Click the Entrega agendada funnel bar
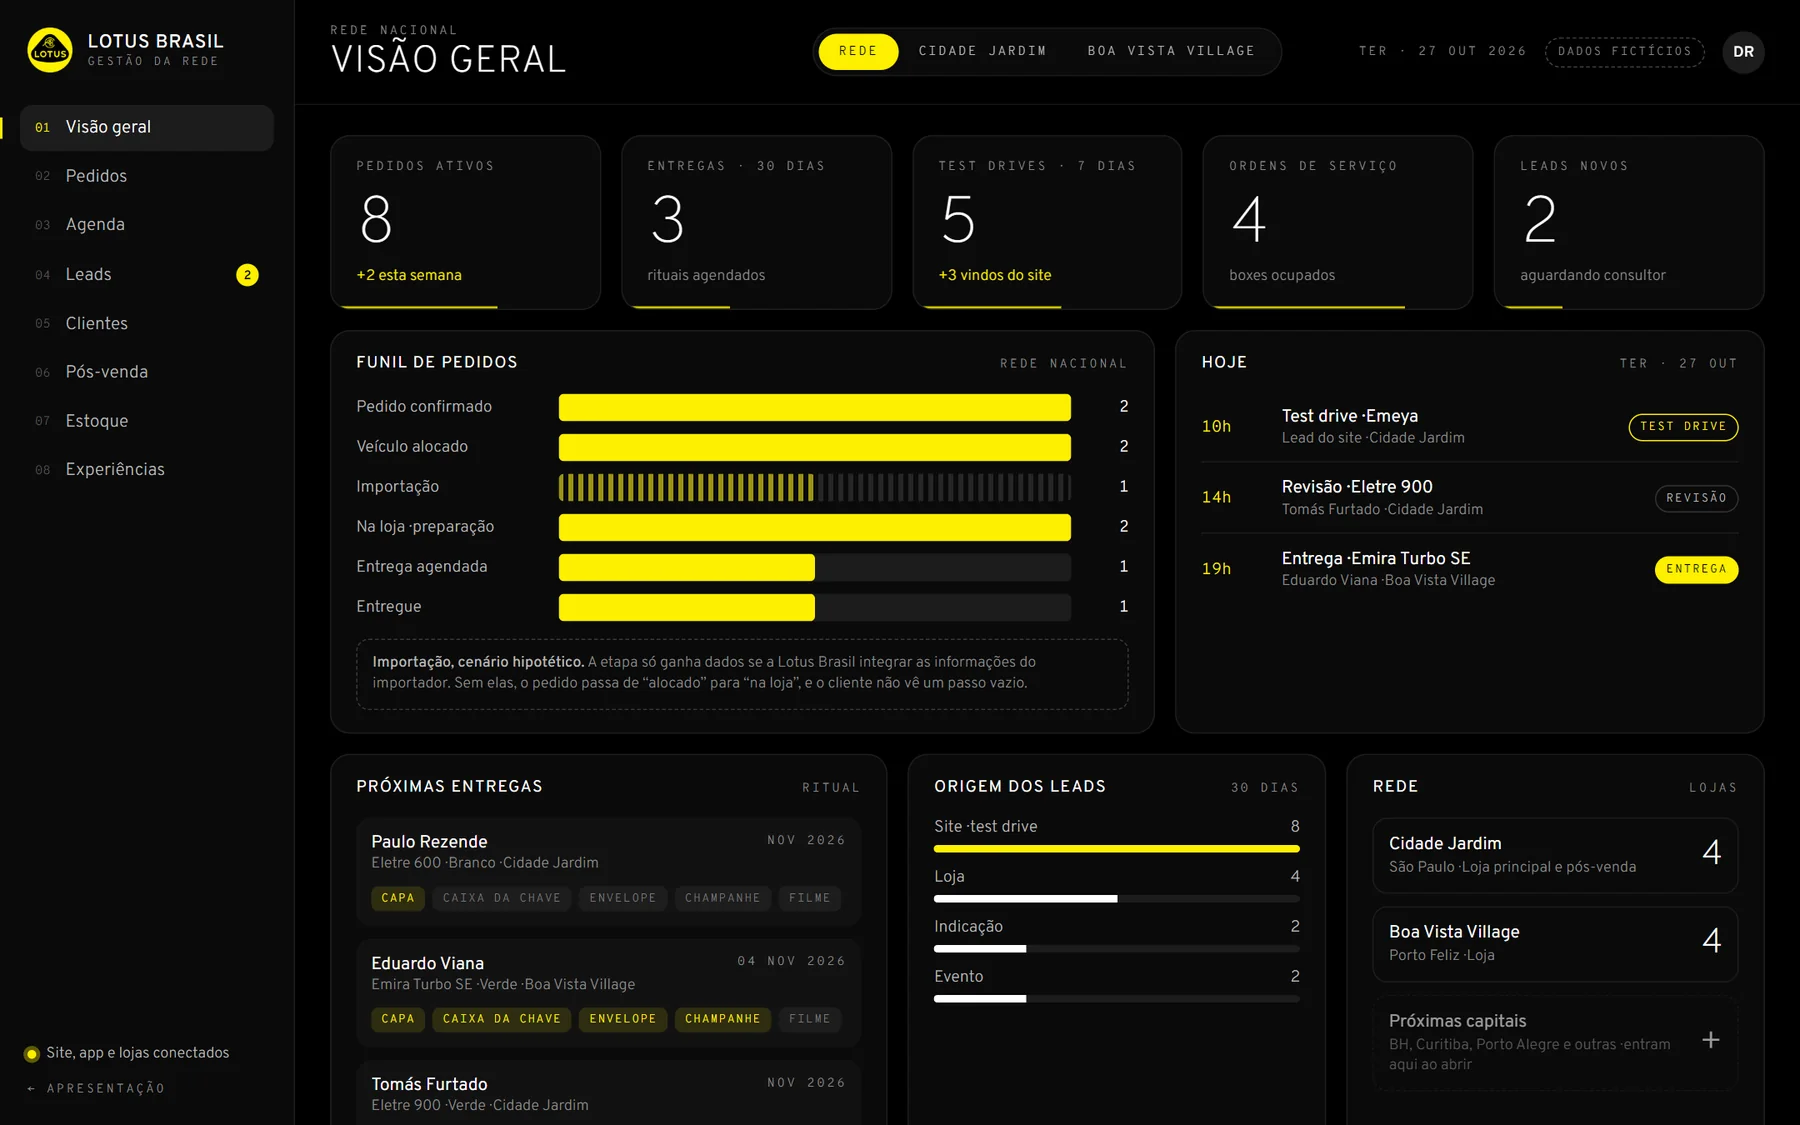1800x1125 pixels. (815, 567)
